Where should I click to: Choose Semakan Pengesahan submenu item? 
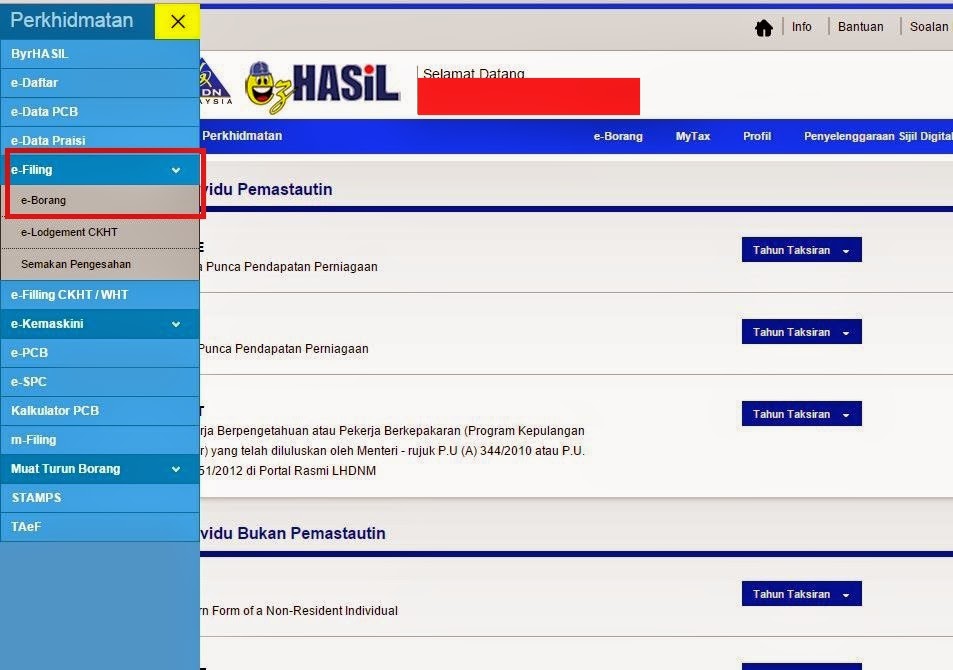click(x=100, y=264)
